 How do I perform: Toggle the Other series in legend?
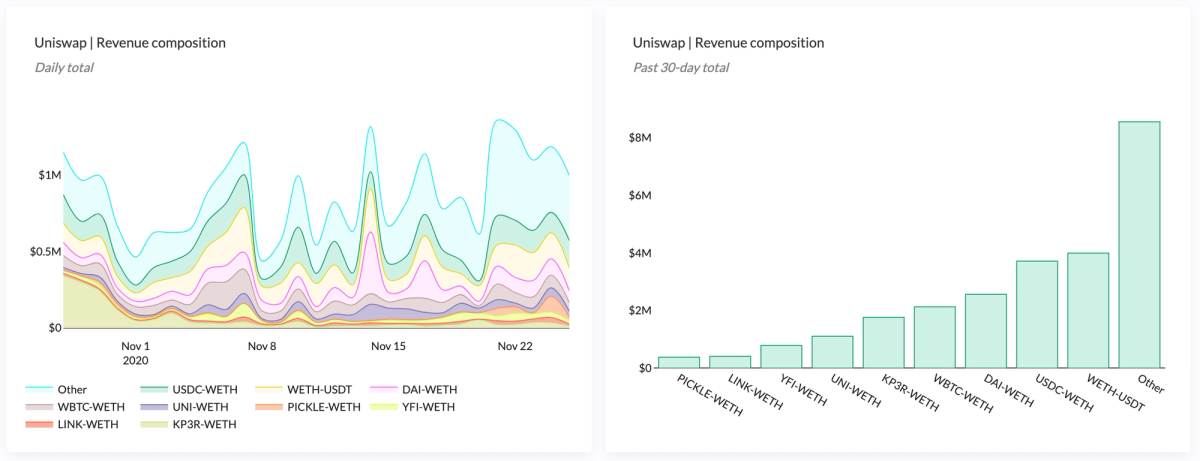coord(56,389)
